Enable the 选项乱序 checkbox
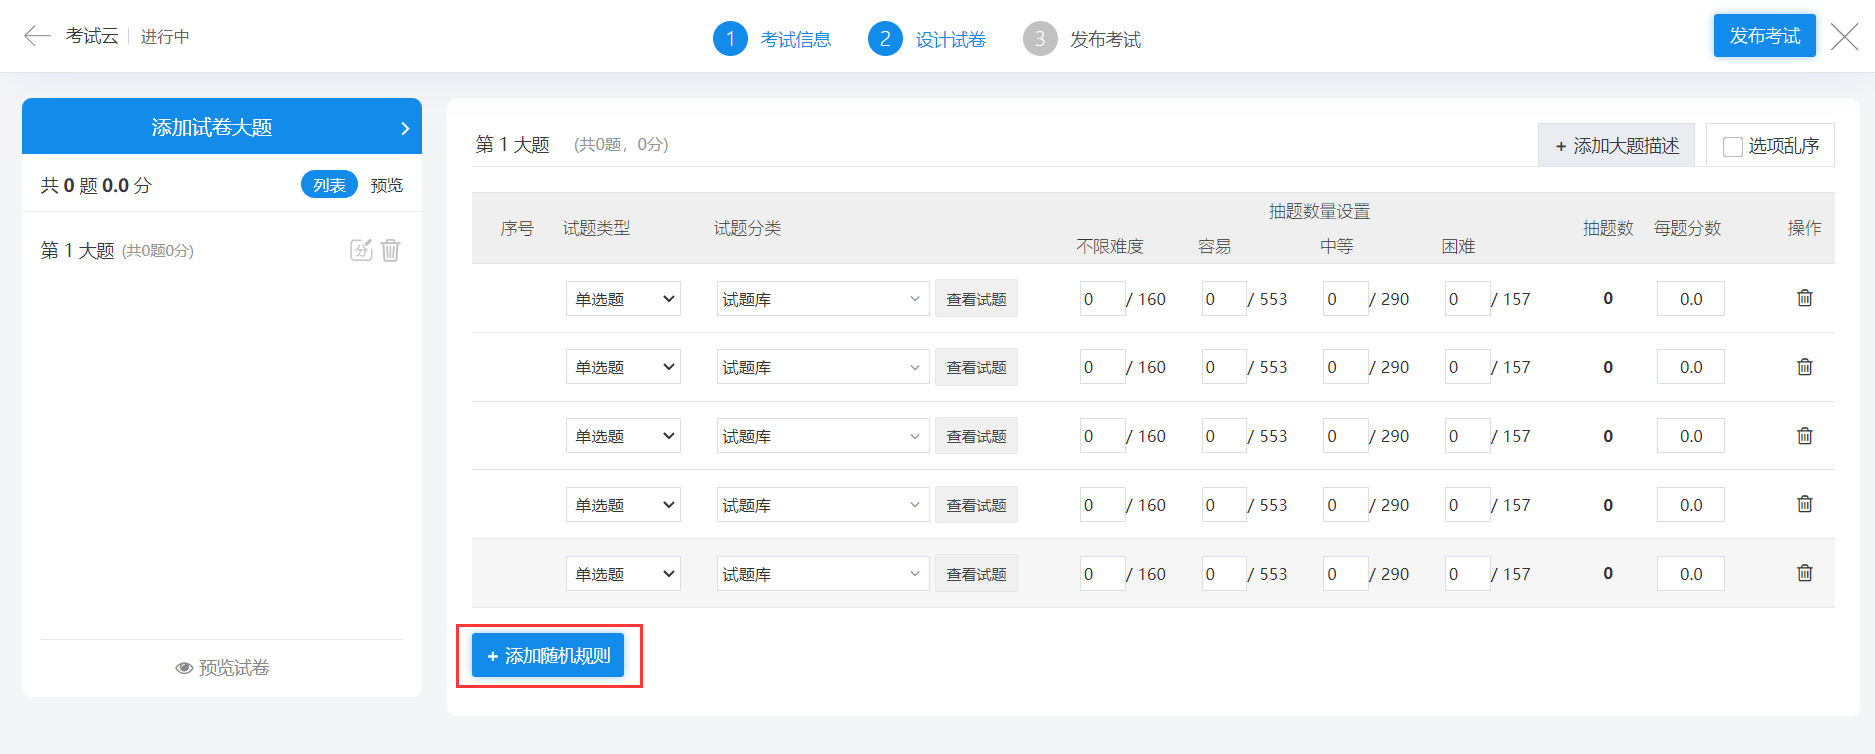The height and width of the screenshot is (754, 1875). point(1733,147)
